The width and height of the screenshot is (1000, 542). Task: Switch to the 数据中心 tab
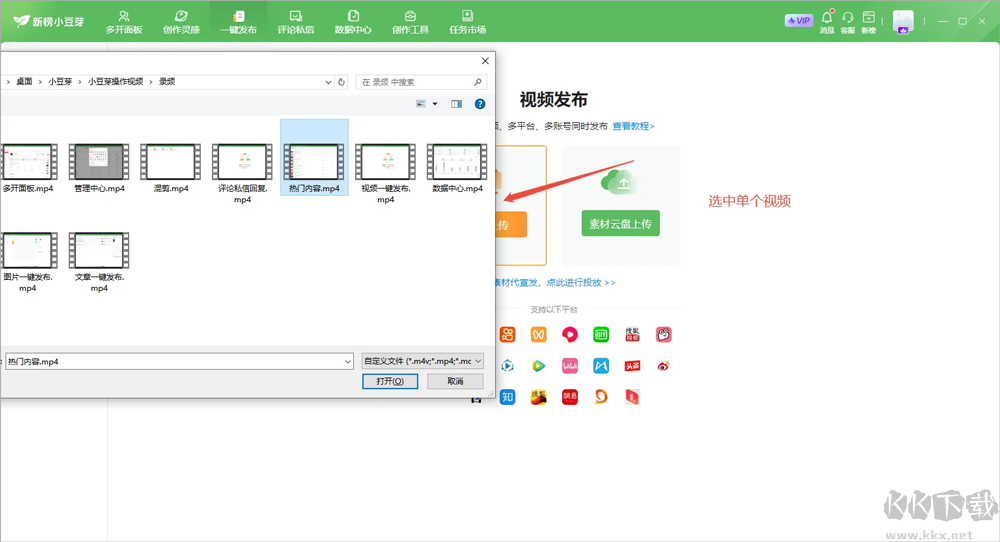353,21
